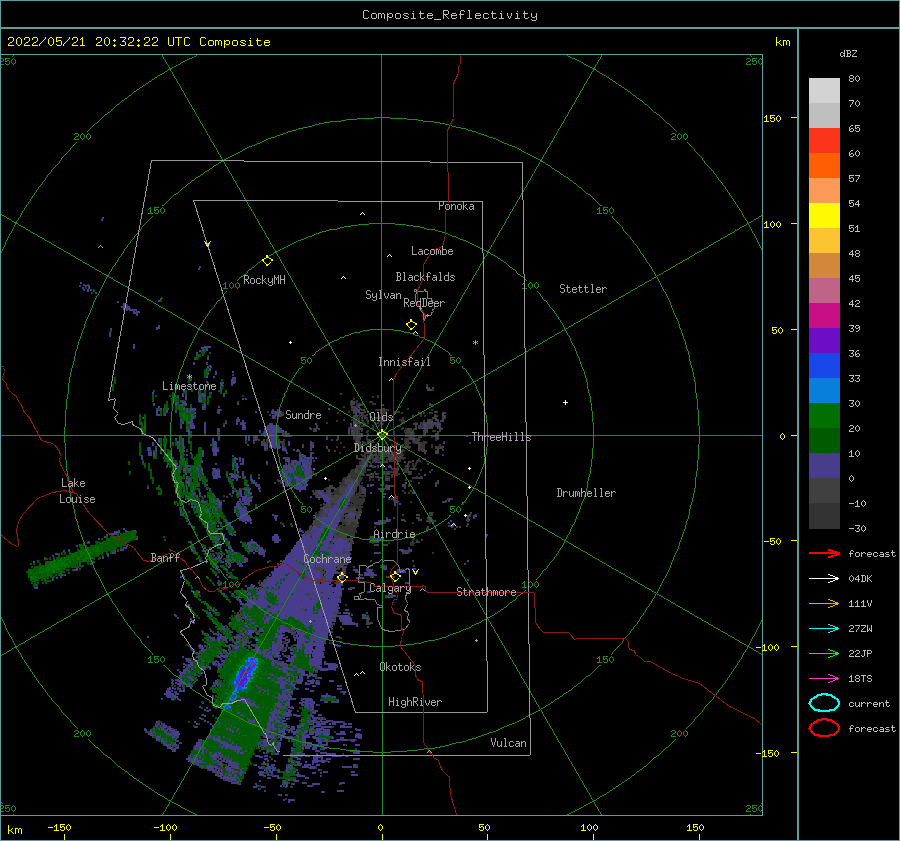
Task: Click the Composite_Reflectivity title text
Action: pyautogui.click(x=450, y=15)
